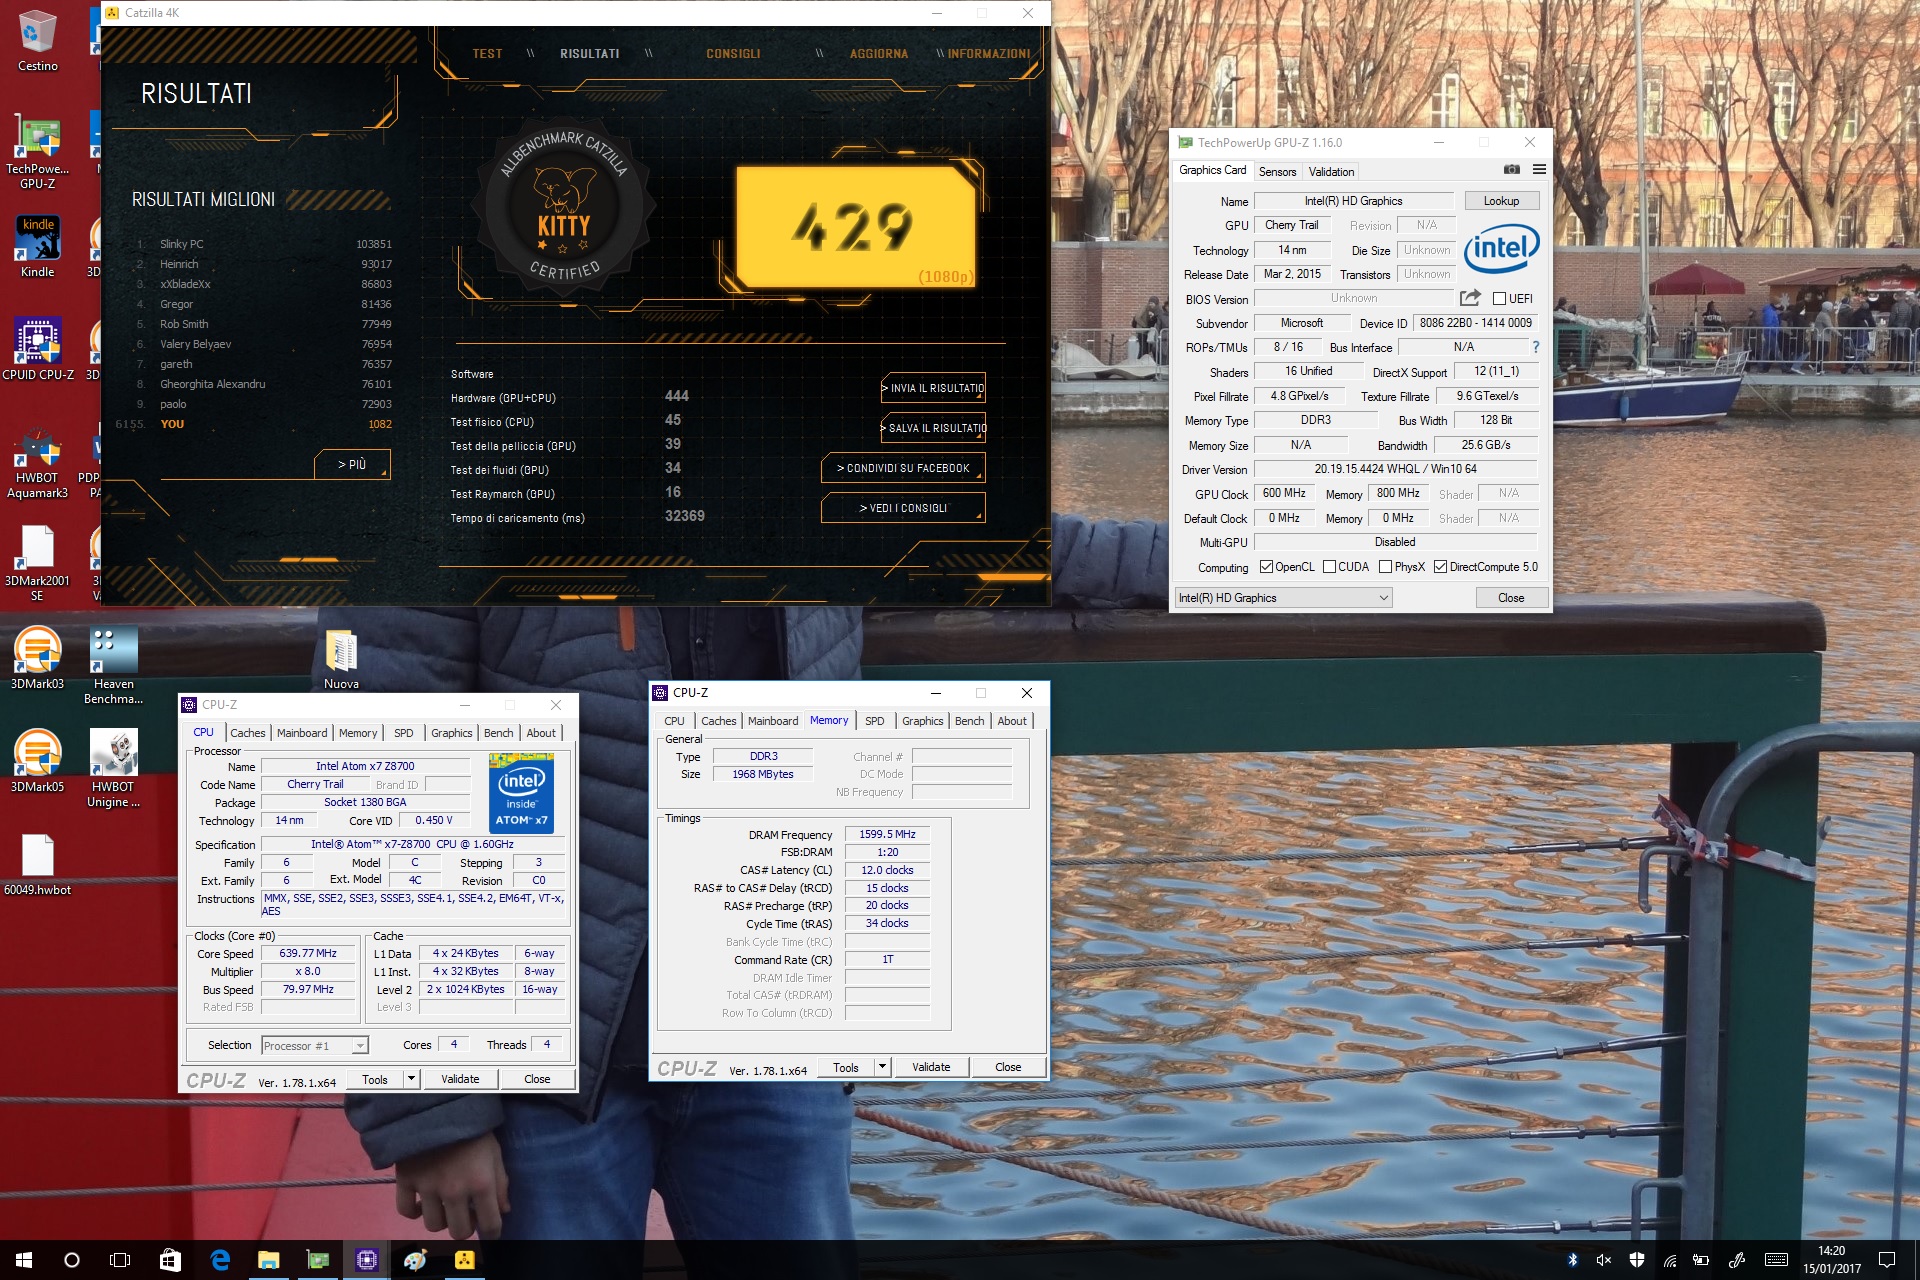Viewport: 1920px width, 1280px height.
Task: Open HWBOT Aquamark3 desktop icon
Action: tap(38, 463)
